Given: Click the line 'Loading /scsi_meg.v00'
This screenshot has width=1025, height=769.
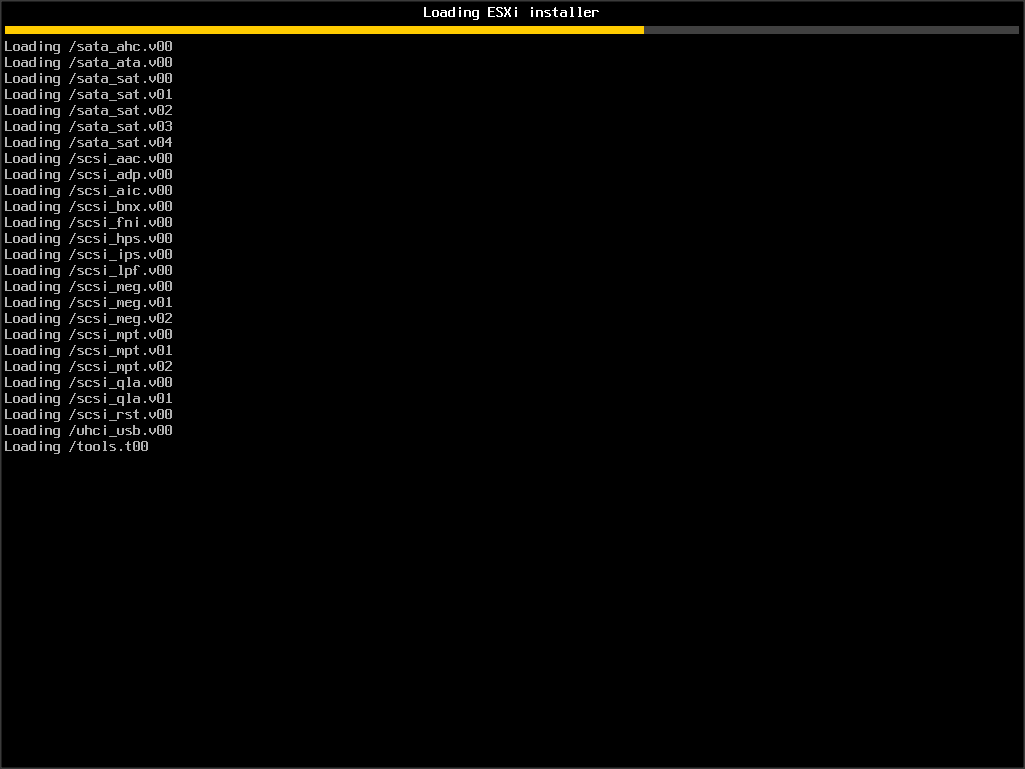Looking at the screenshot, I should point(88,287).
